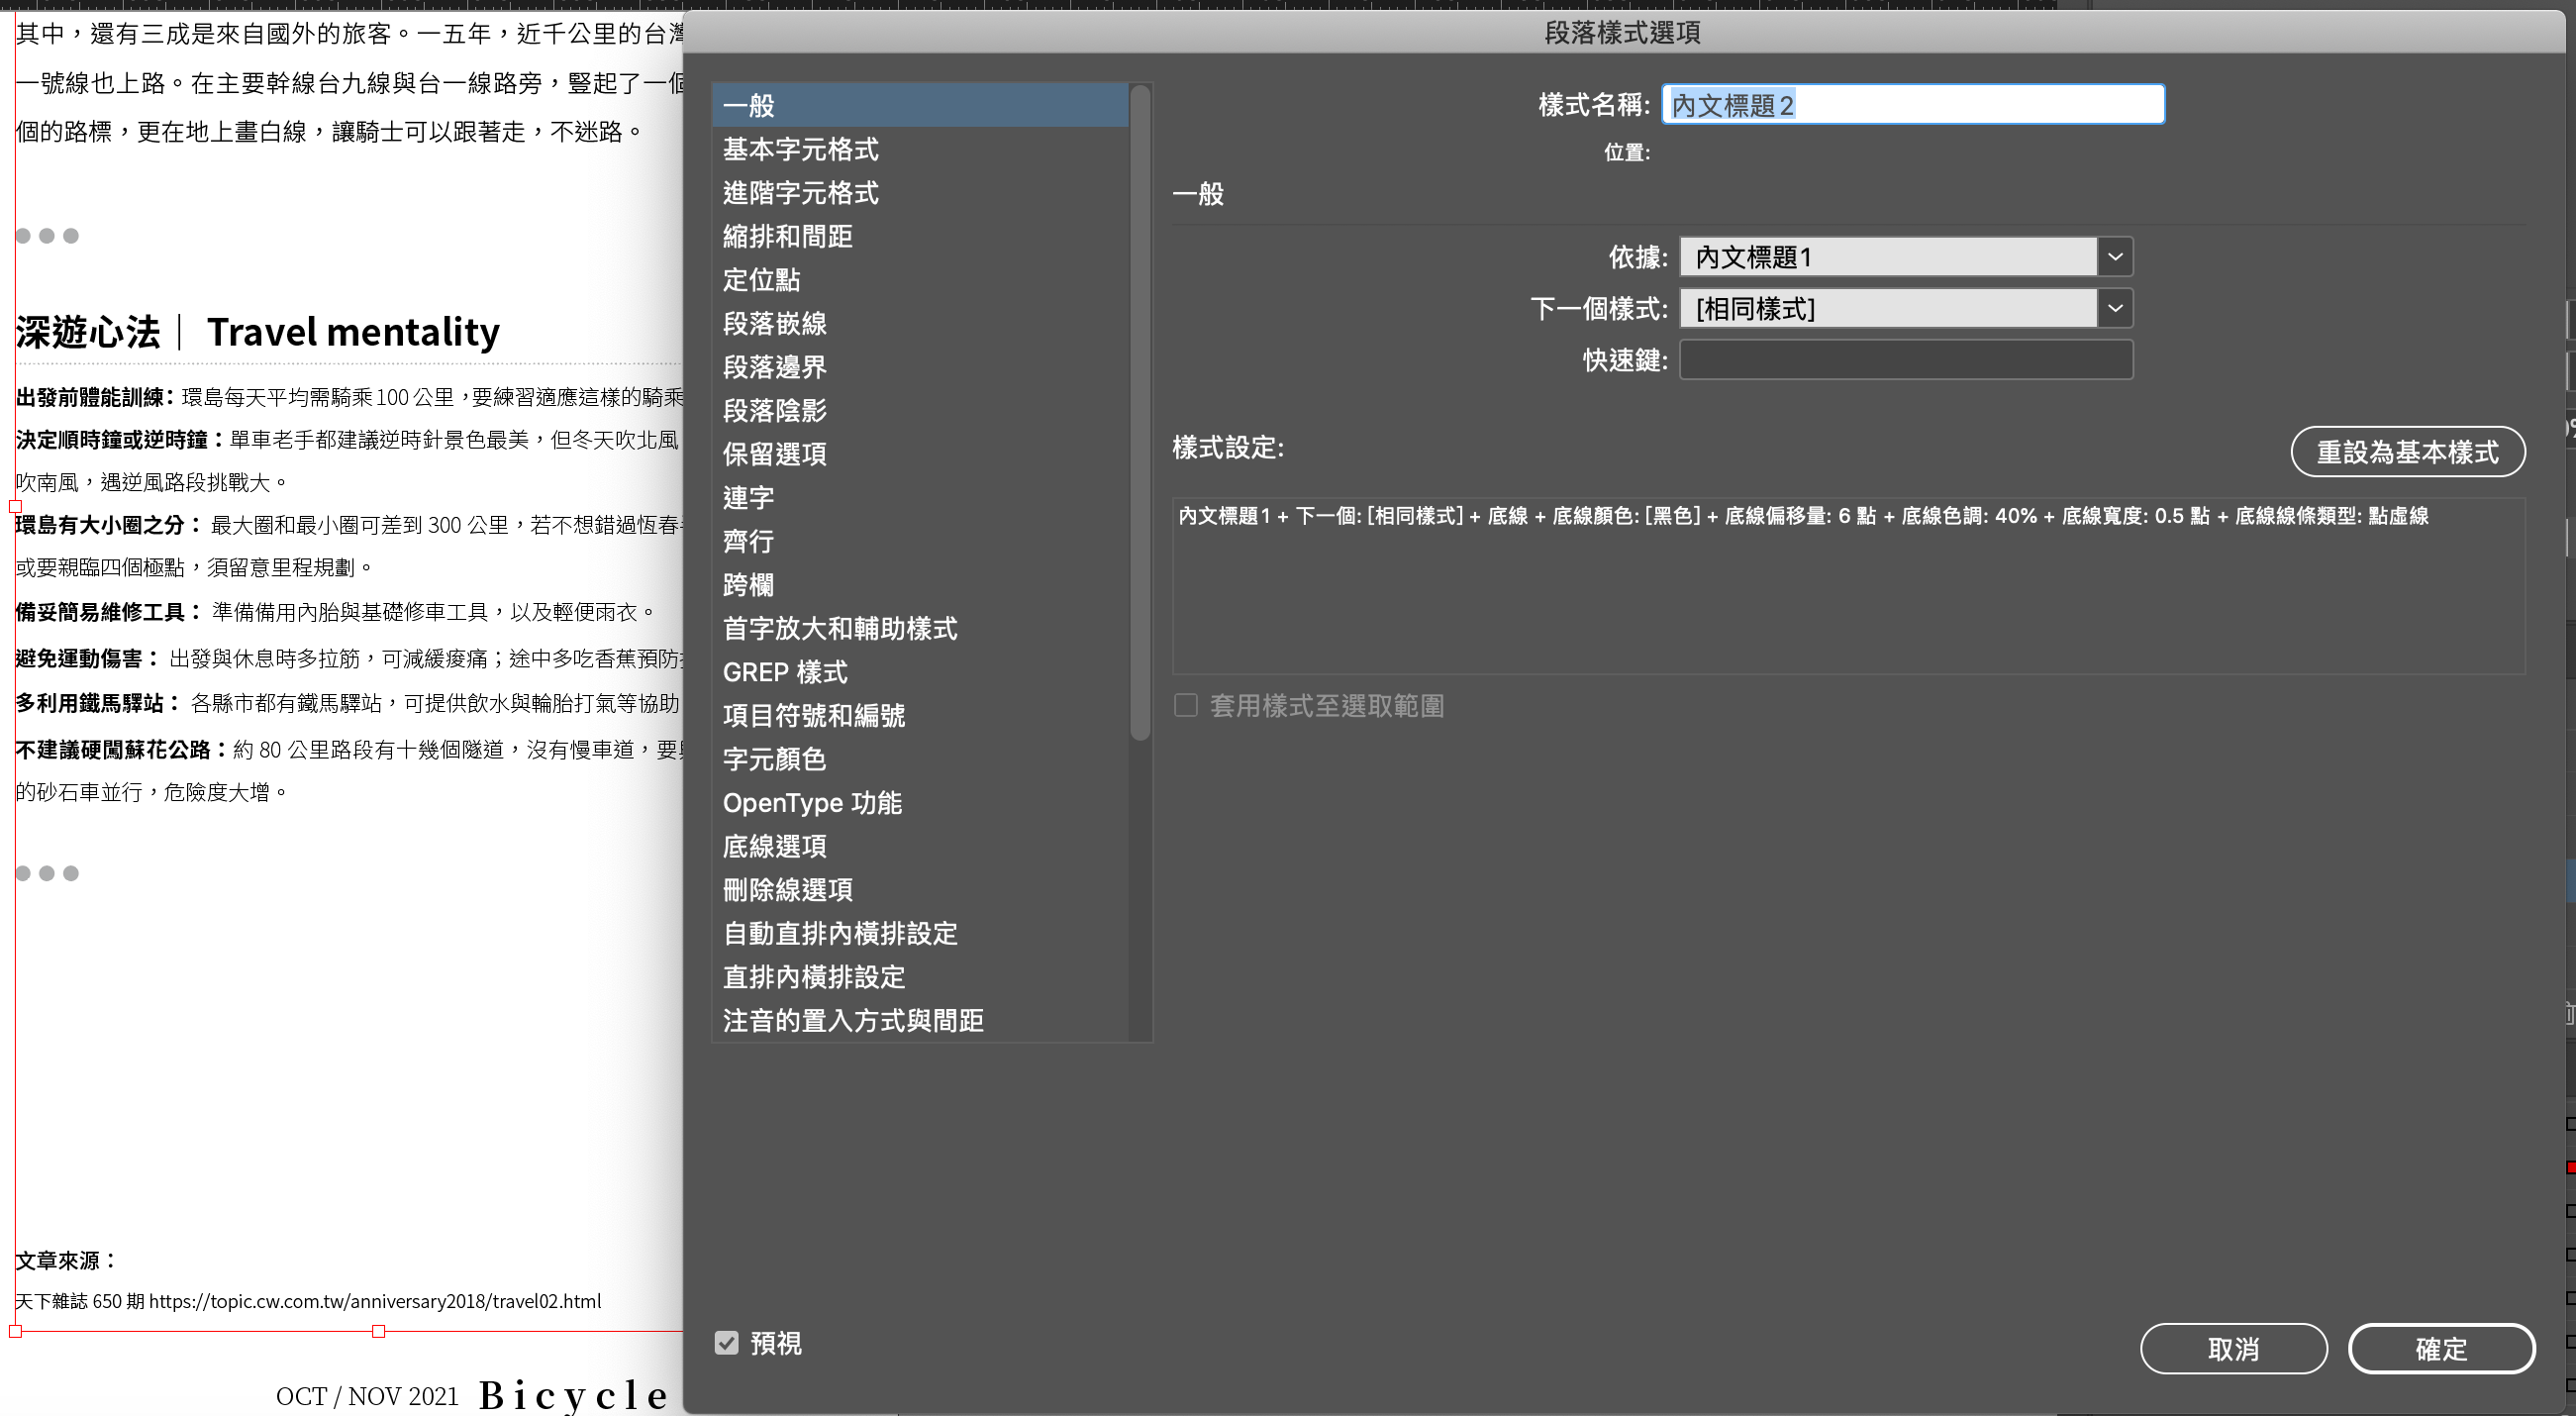
Task: Click the 樣式名稱 text field
Action: point(1912,105)
